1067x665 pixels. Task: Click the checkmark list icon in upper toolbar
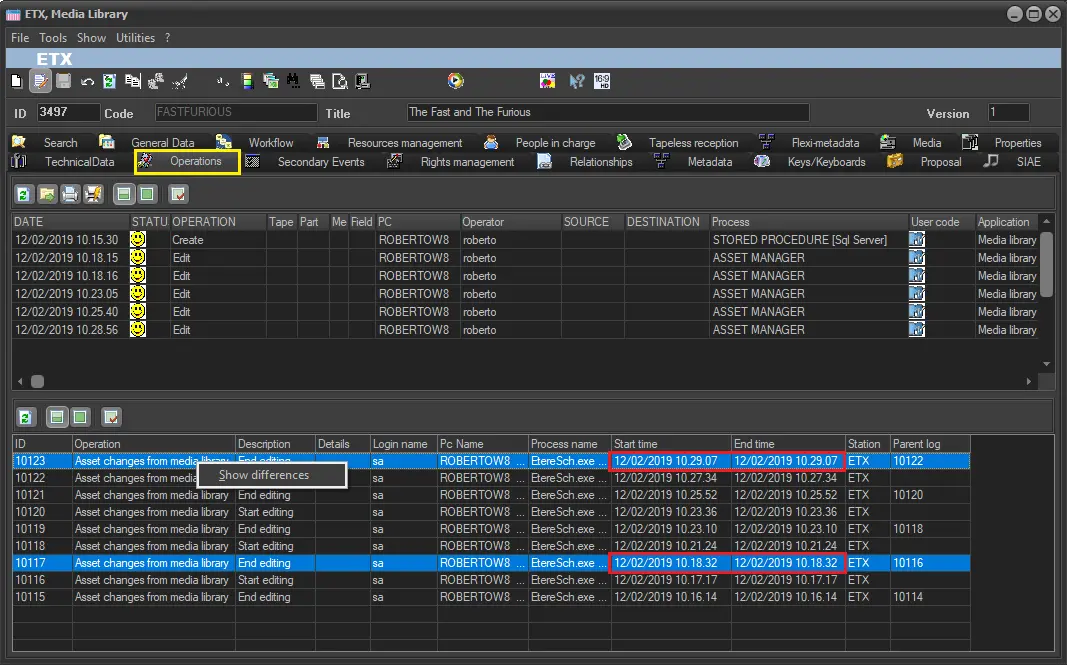[177, 194]
